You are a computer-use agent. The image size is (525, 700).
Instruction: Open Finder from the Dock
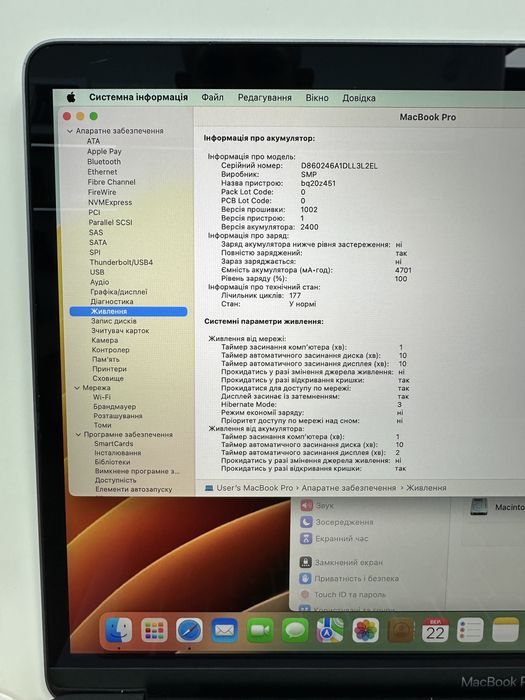[x=119, y=630]
